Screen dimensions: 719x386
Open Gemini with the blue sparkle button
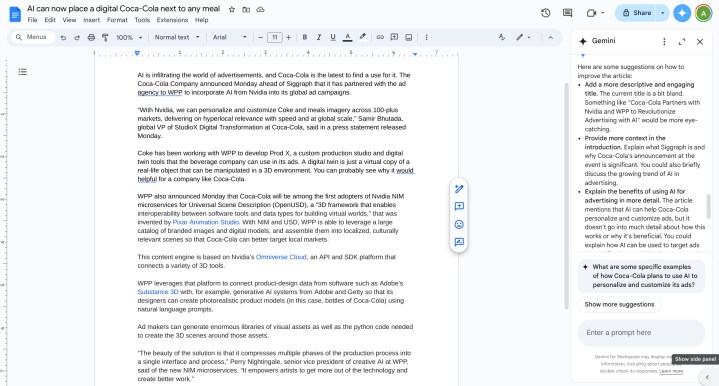click(682, 13)
